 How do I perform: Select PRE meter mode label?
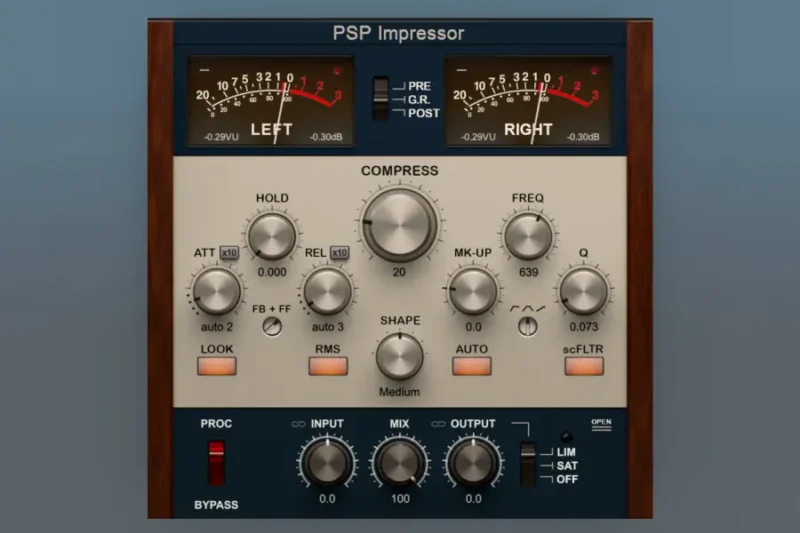point(419,86)
